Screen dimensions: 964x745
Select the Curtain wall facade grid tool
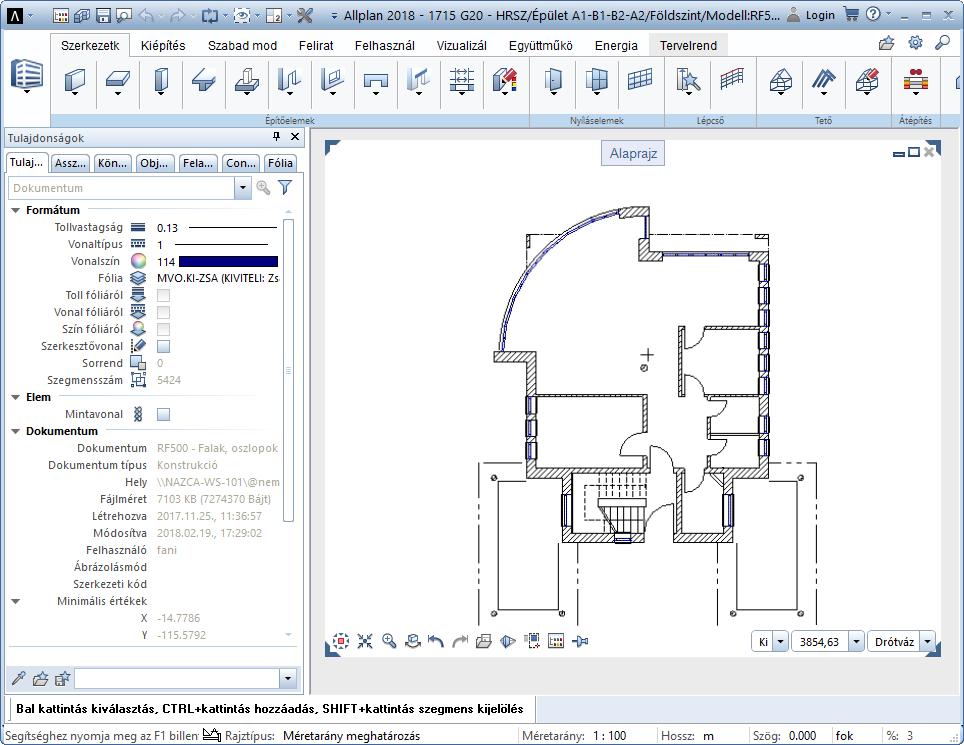[640, 79]
